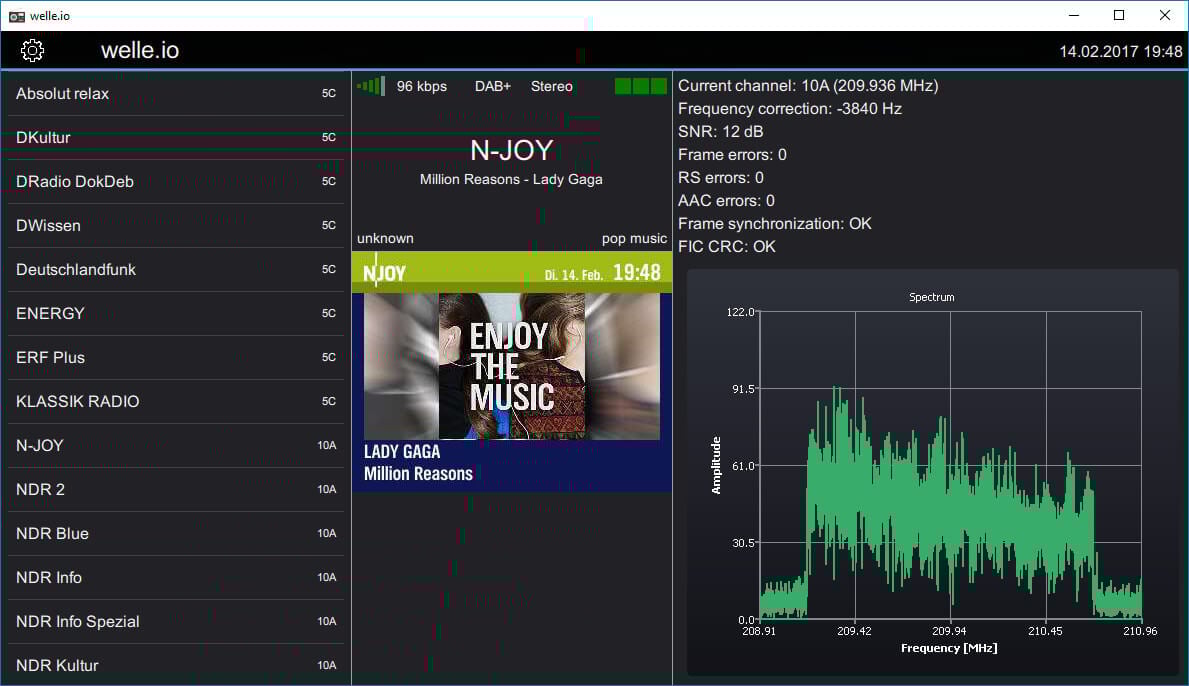Image resolution: width=1189 pixels, height=686 pixels.
Task: Switch to KLASSIK RADIO
Action: [175, 402]
